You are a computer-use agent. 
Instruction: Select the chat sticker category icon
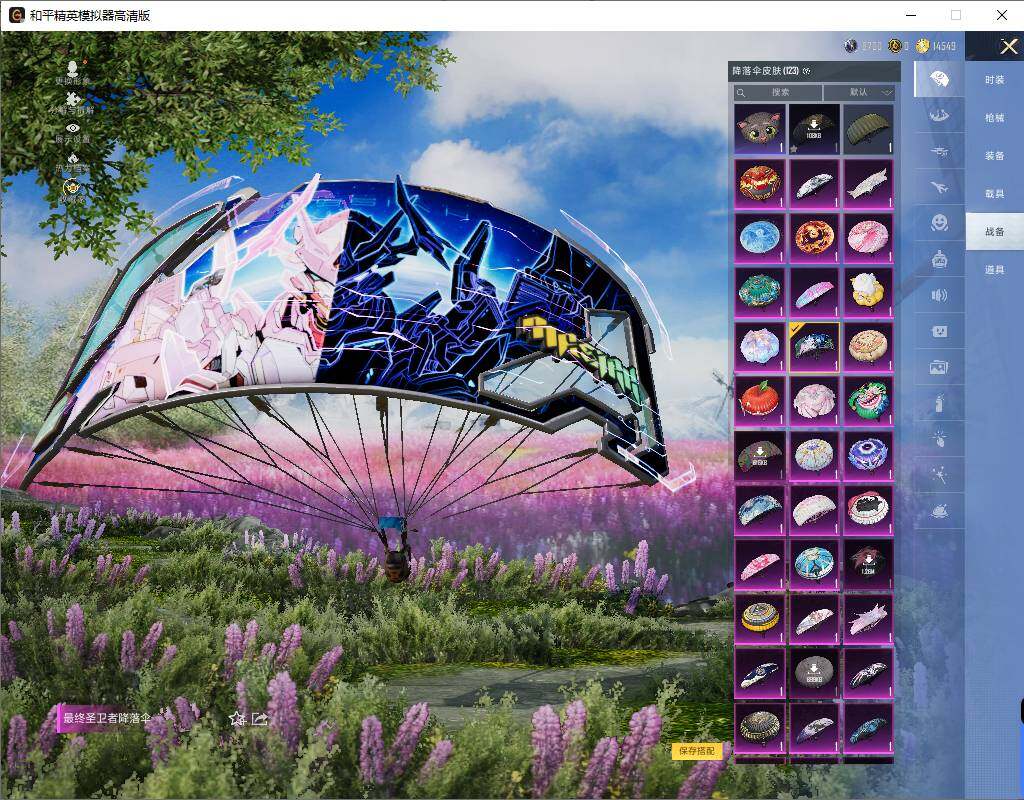[939, 331]
